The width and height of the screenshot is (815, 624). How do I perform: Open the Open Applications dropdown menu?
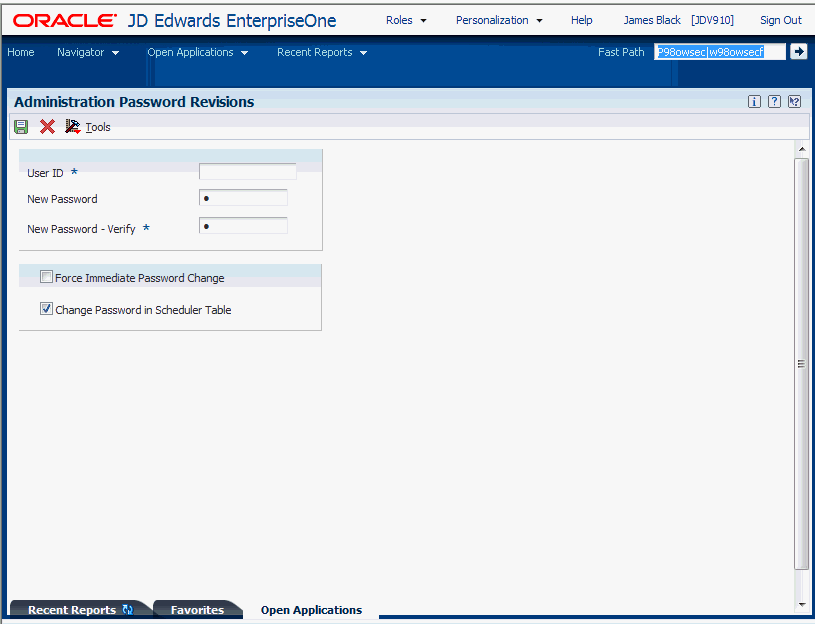198,52
